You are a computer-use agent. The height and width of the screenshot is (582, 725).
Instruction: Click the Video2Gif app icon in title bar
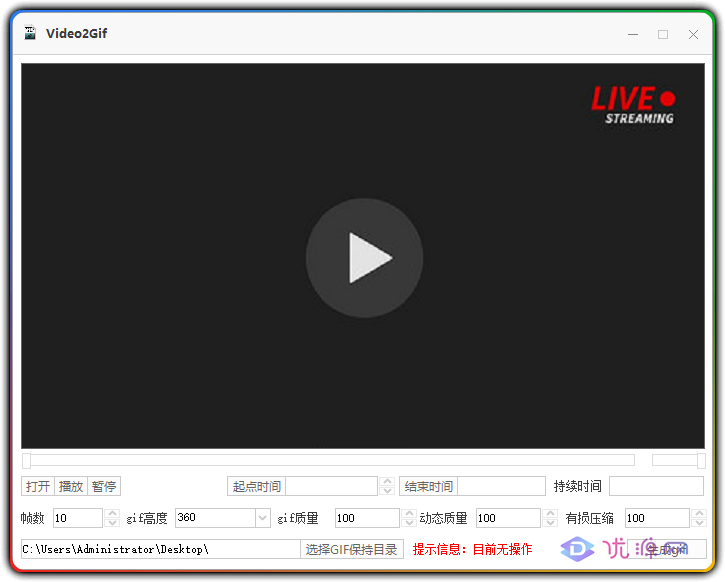click(30, 33)
